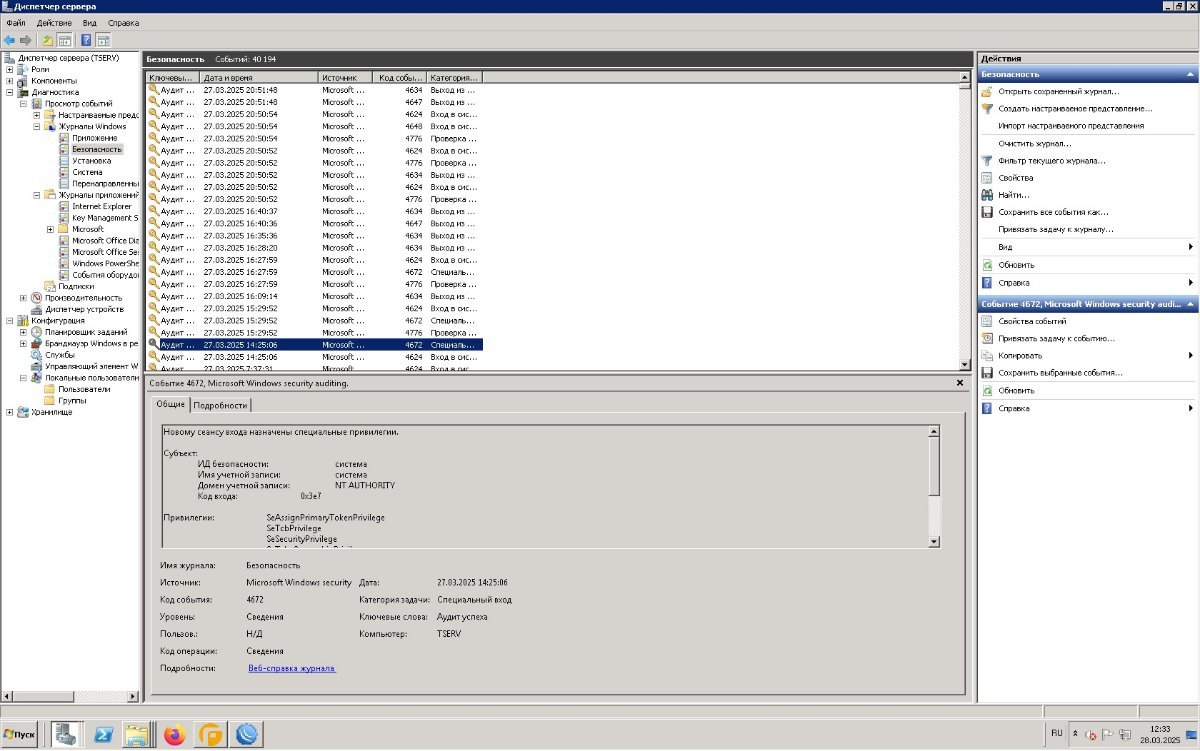Click Обновить under the Событие 4672 actions
Viewport: 1200px width, 751px height.
tap(1016, 390)
